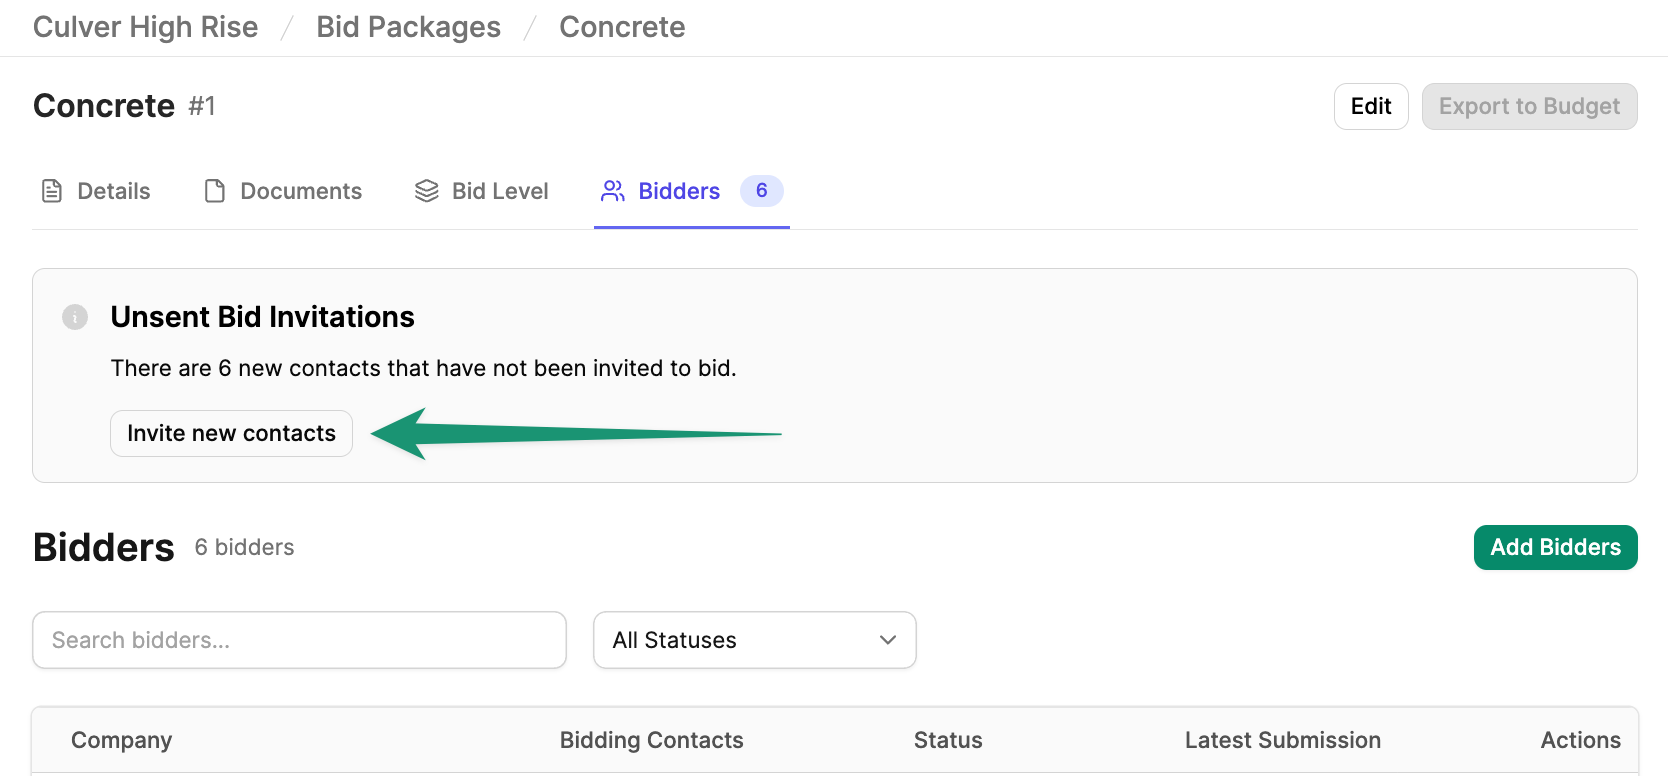
Task: Switch to the Documents tab
Action: point(283,191)
